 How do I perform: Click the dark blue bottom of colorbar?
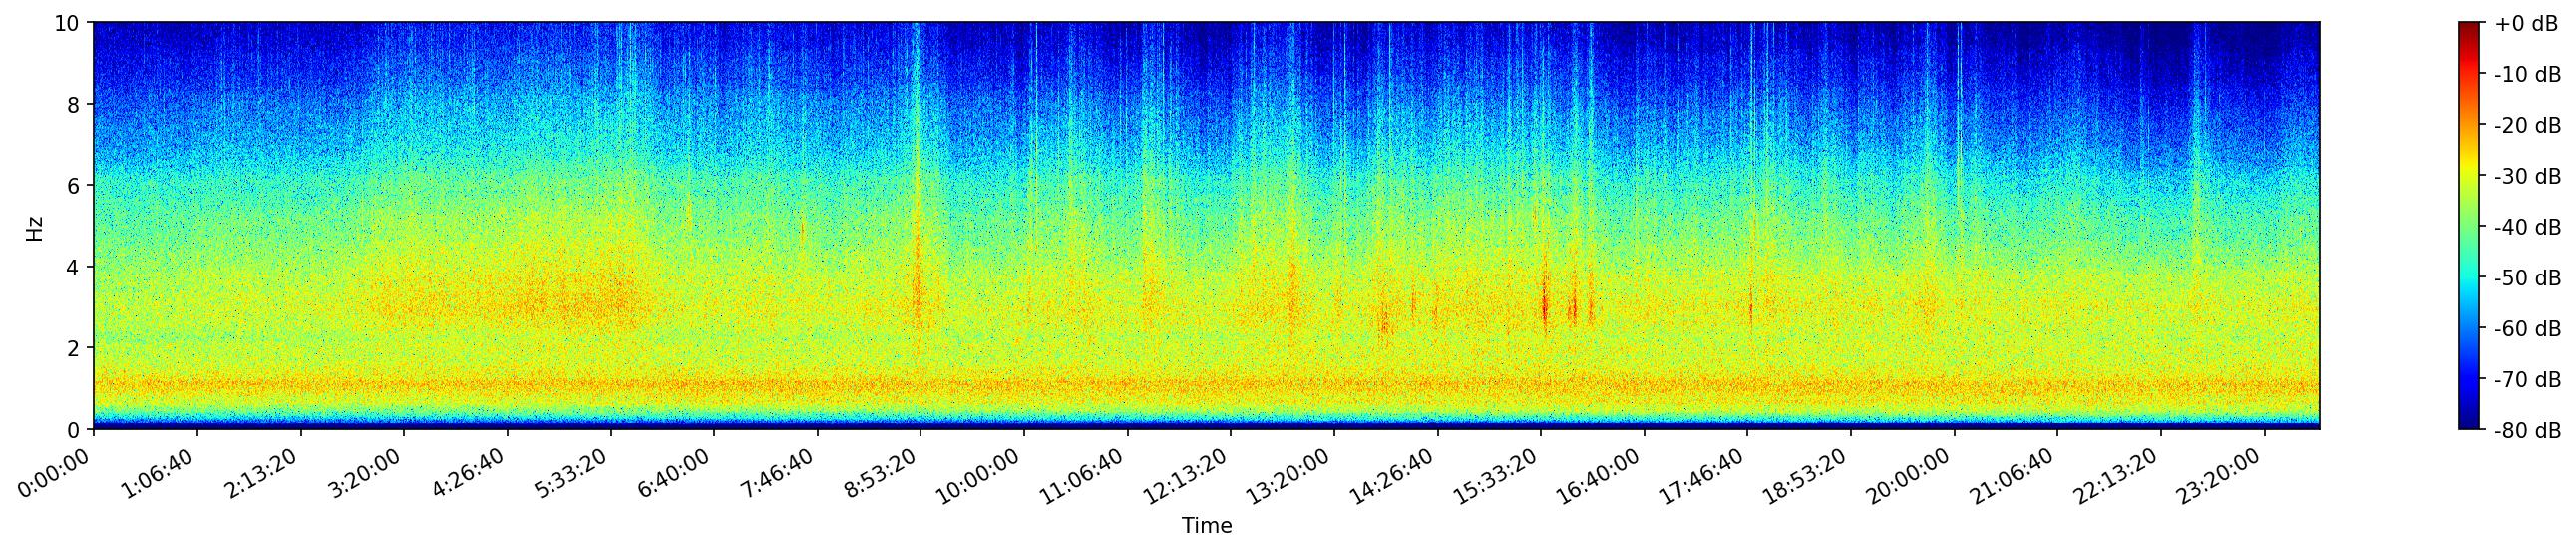point(2469,424)
